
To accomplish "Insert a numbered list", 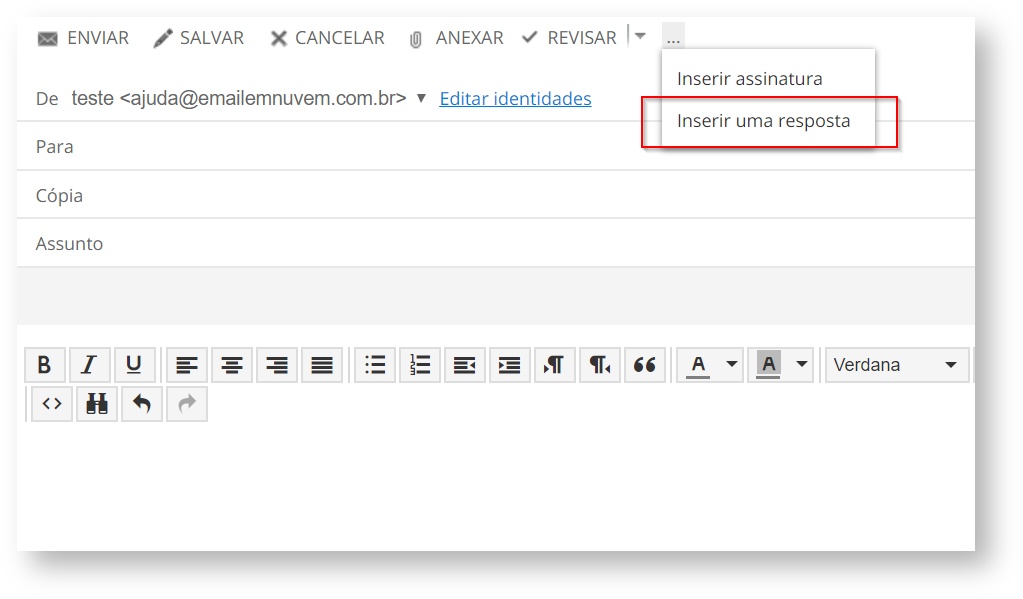I will point(420,365).
